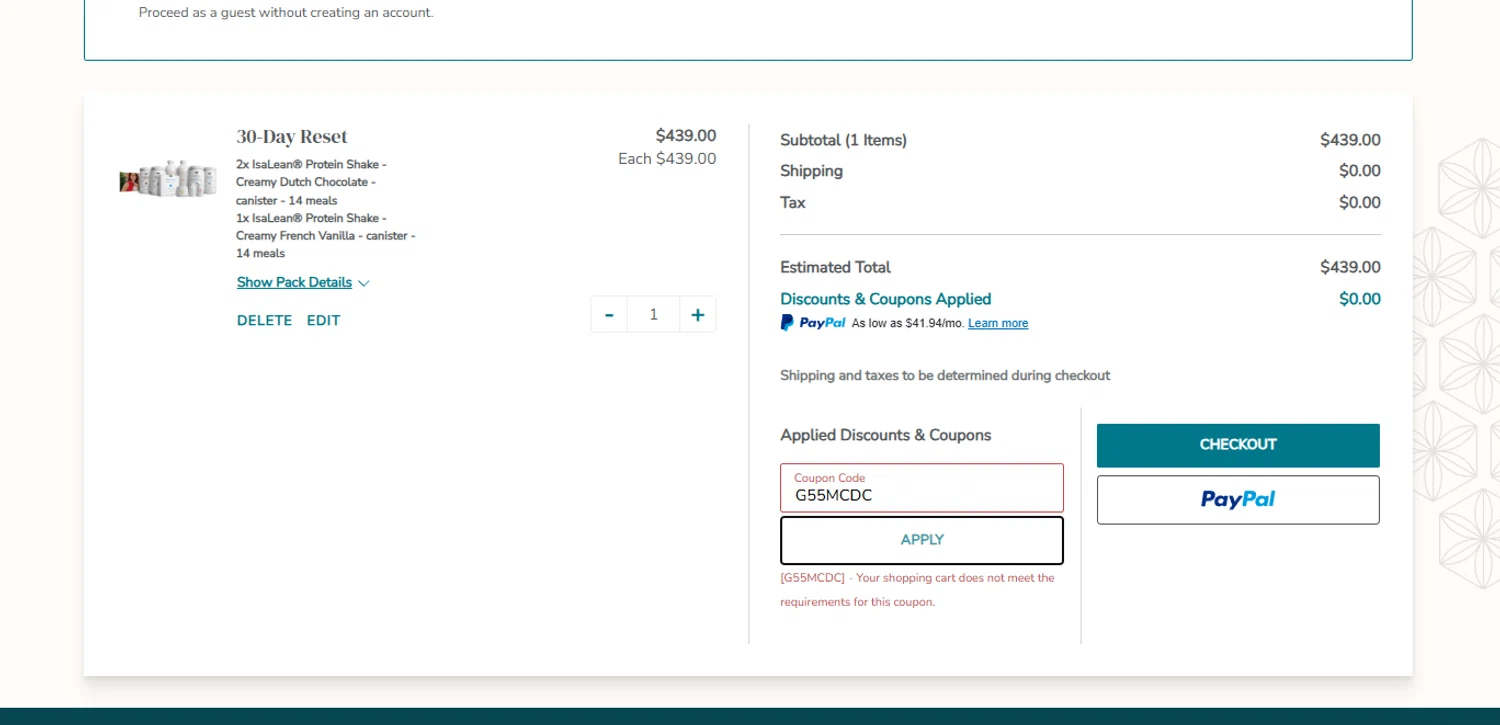Click the Shipping and taxes notice text
The image size is (1500, 725).
[x=945, y=375]
